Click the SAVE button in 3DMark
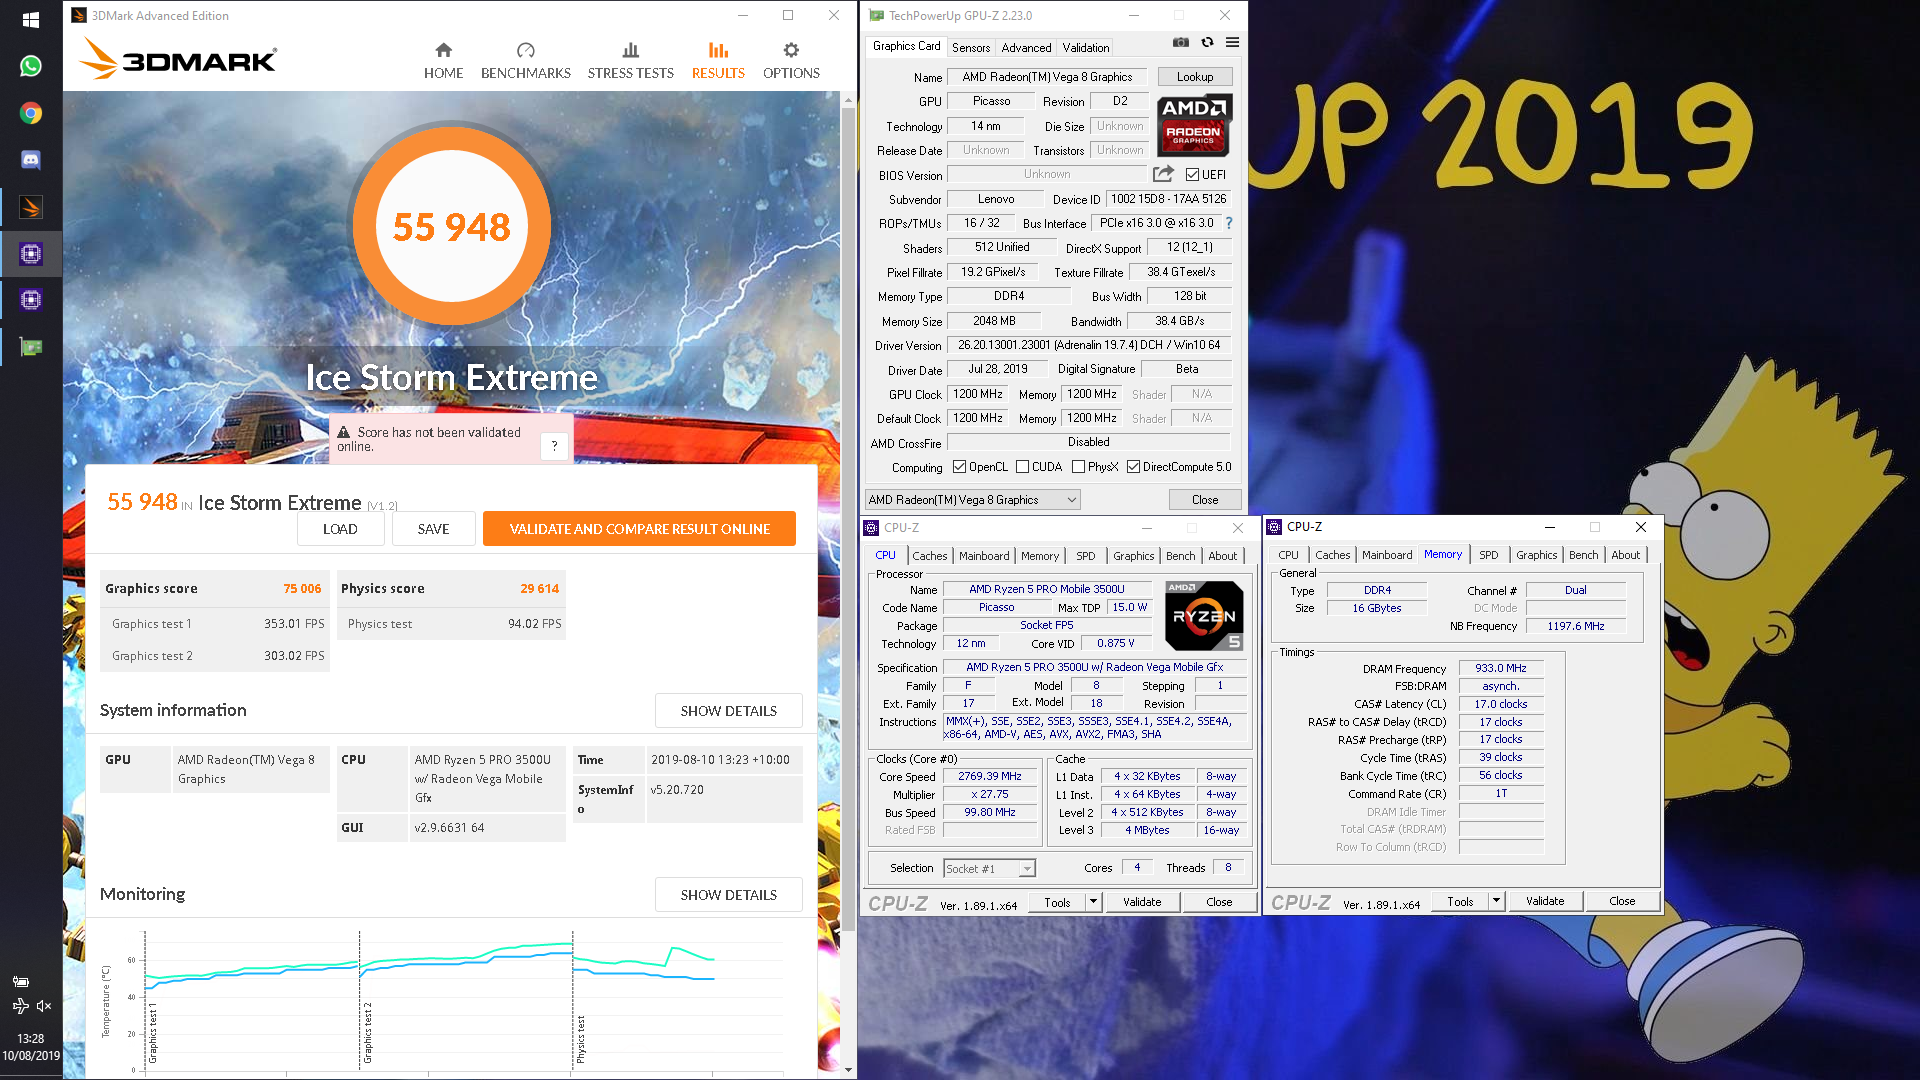The image size is (1920, 1080). (433, 529)
